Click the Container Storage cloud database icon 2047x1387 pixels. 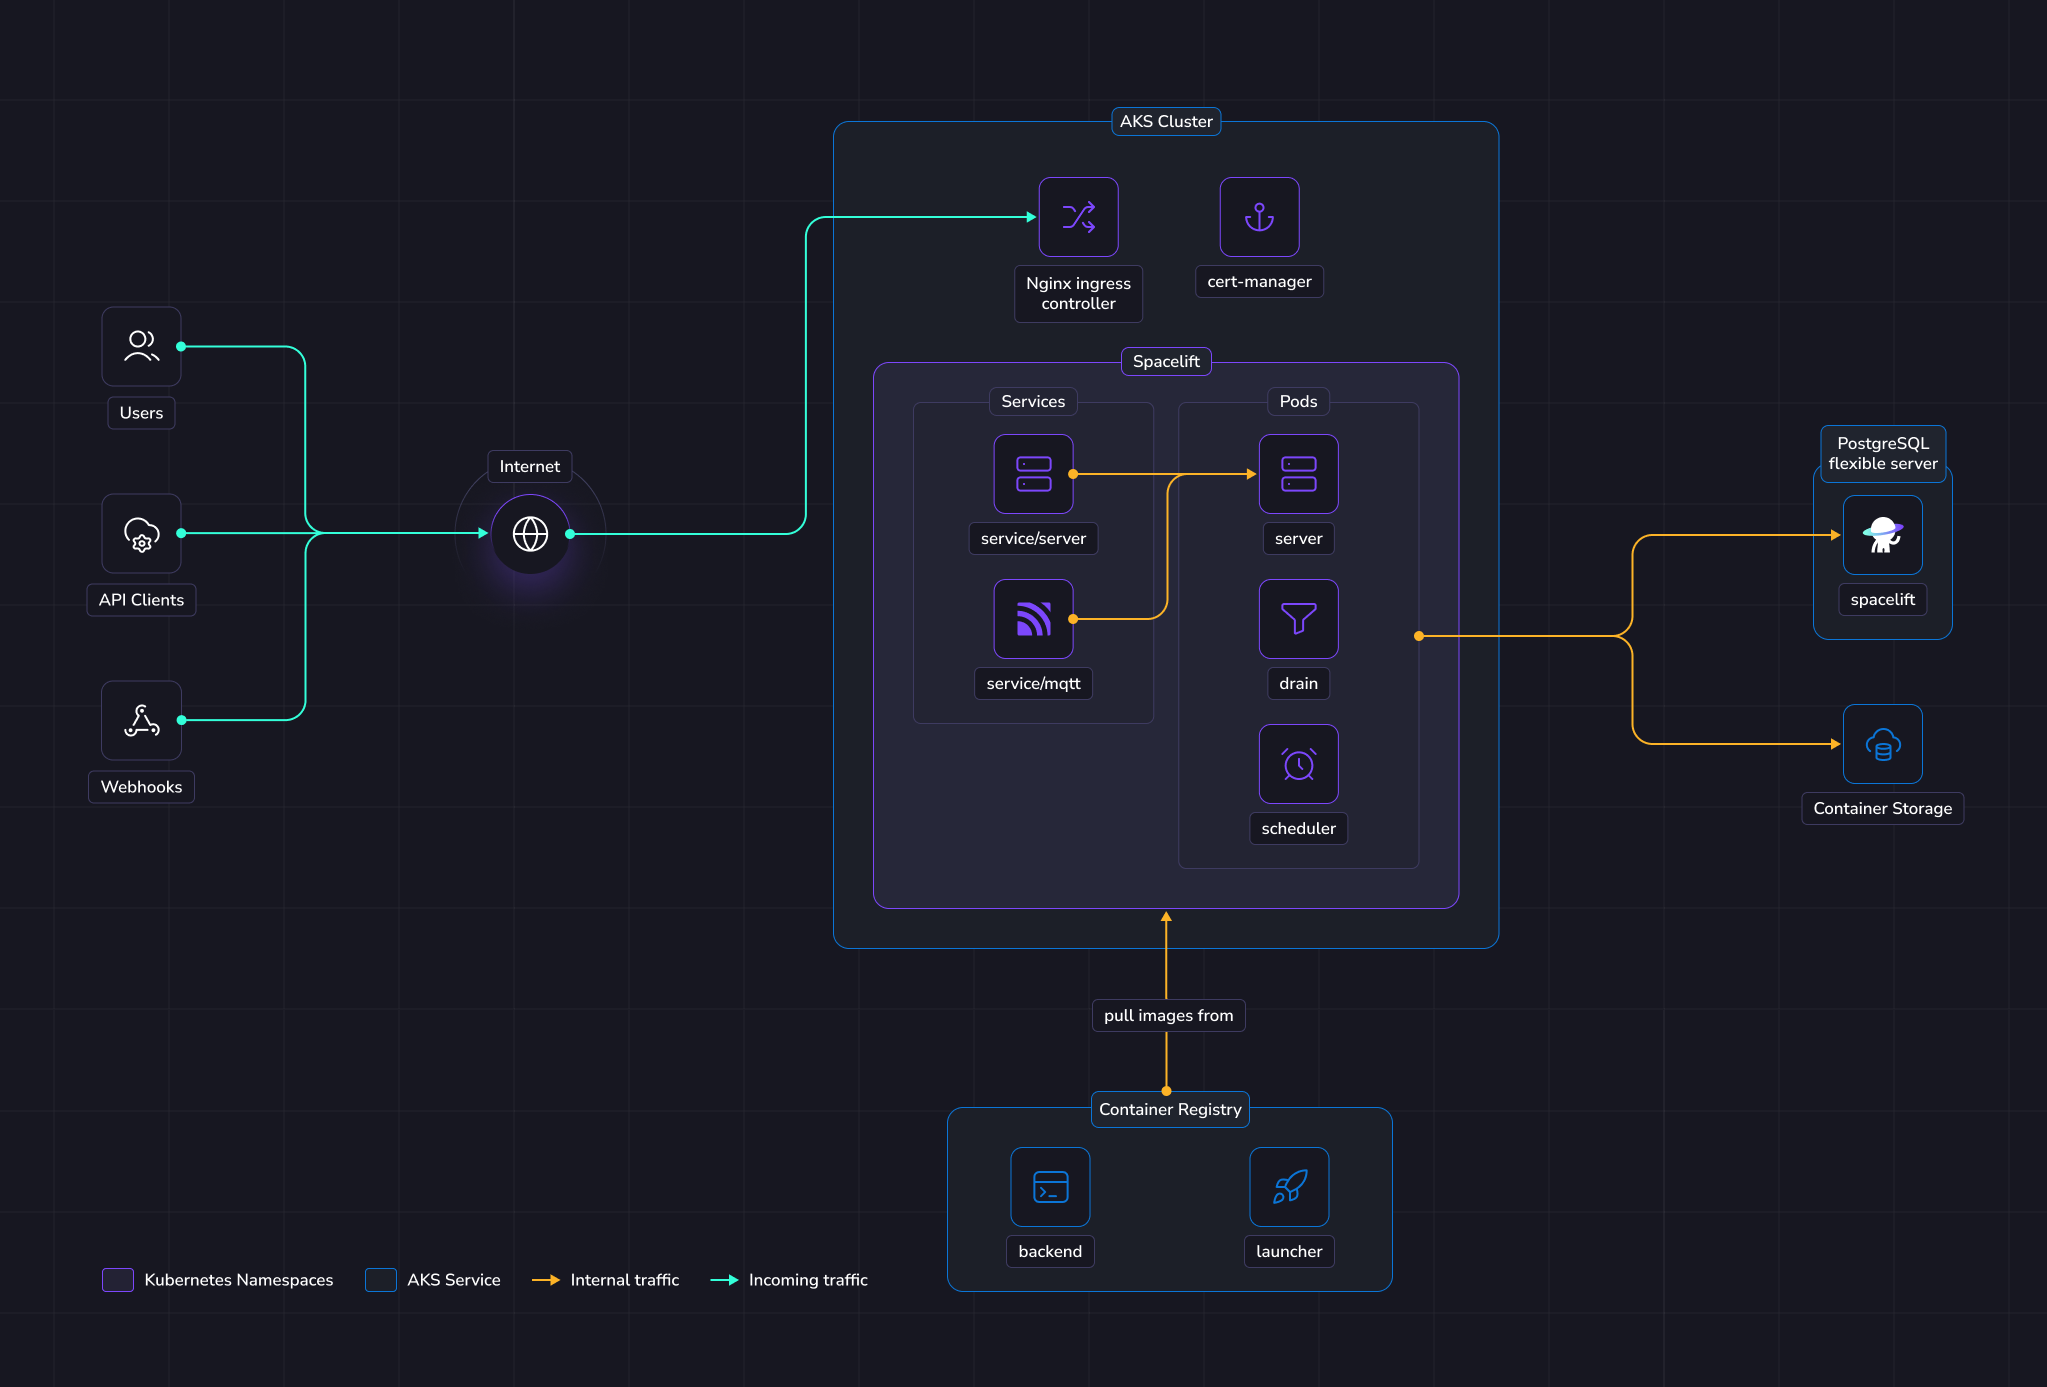pos(1882,744)
